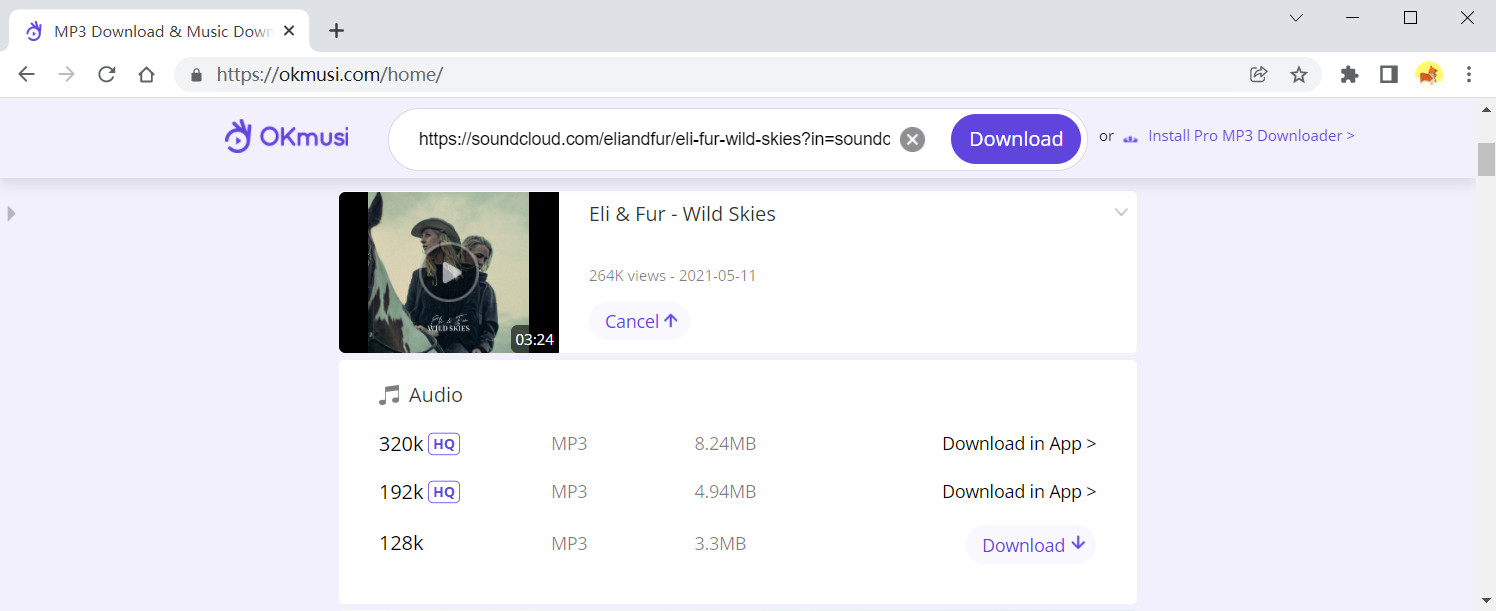Image resolution: width=1496 pixels, height=611 pixels.
Task: Download the 128k MP3 file
Action: click(x=1031, y=545)
